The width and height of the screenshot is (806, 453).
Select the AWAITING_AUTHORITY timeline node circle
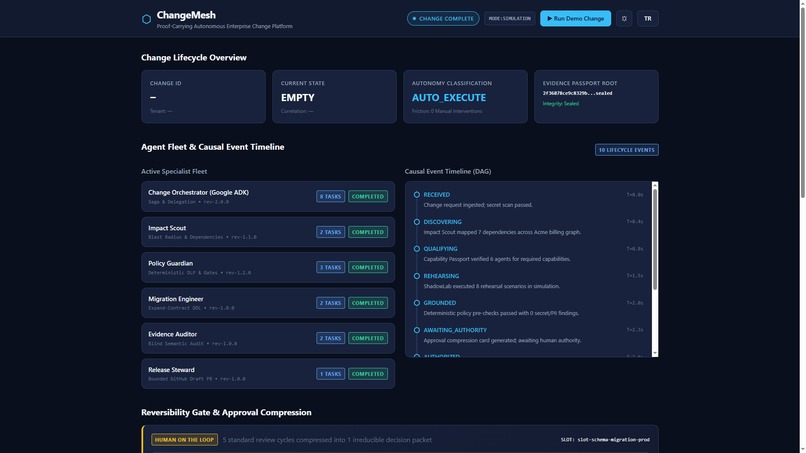click(x=417, y=330)
